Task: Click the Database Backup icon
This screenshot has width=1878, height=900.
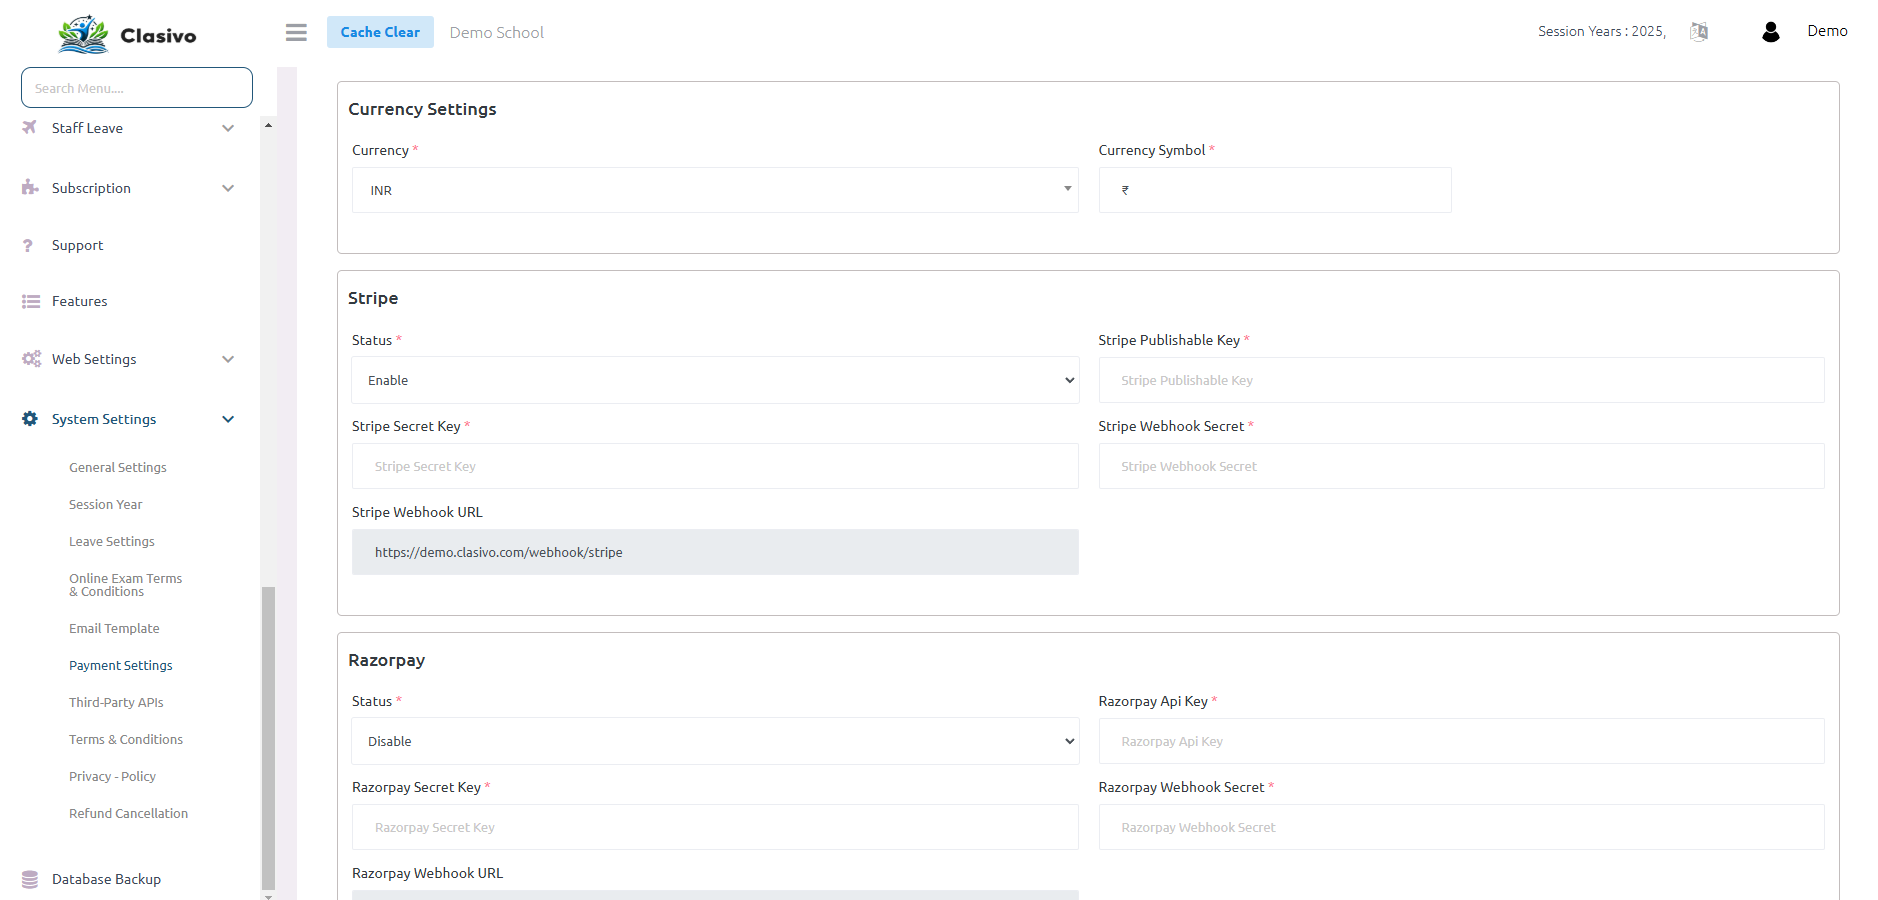Action: 30,879
